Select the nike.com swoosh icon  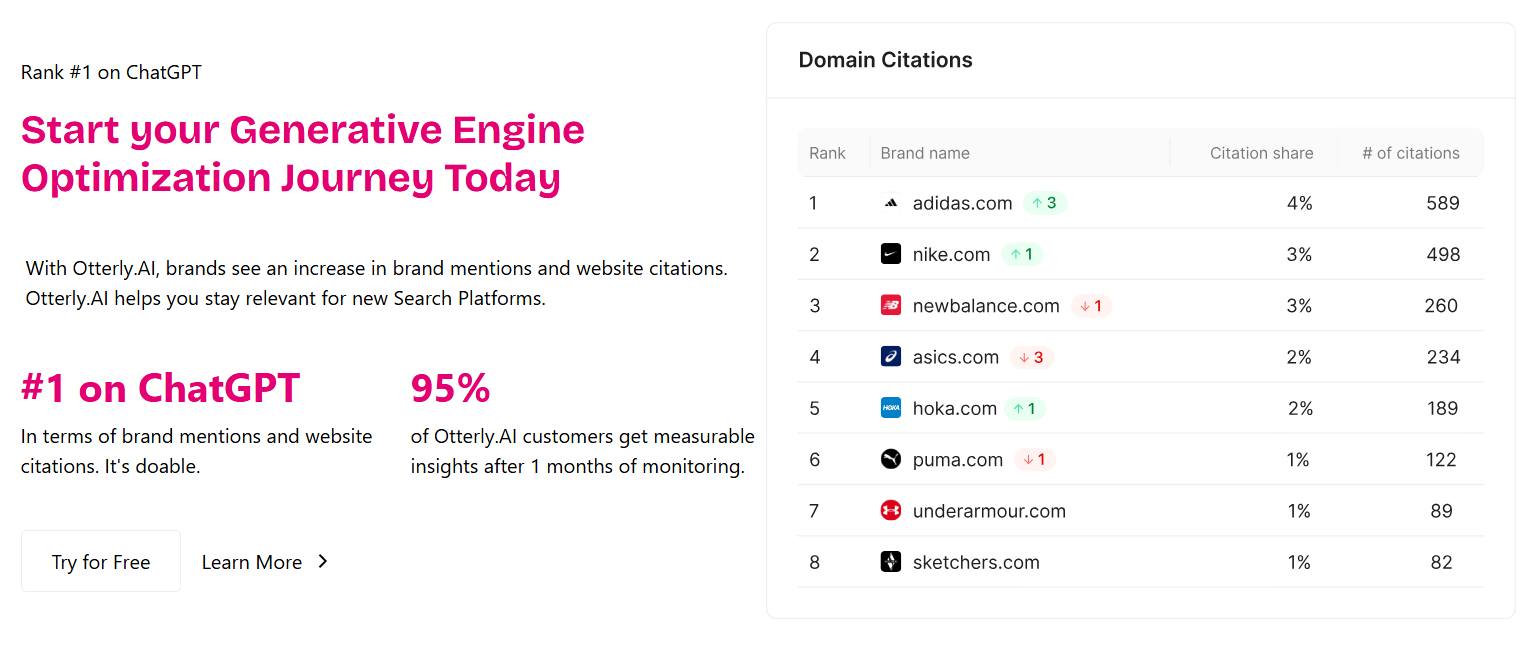pyautogui.click(x=888, y=254)
